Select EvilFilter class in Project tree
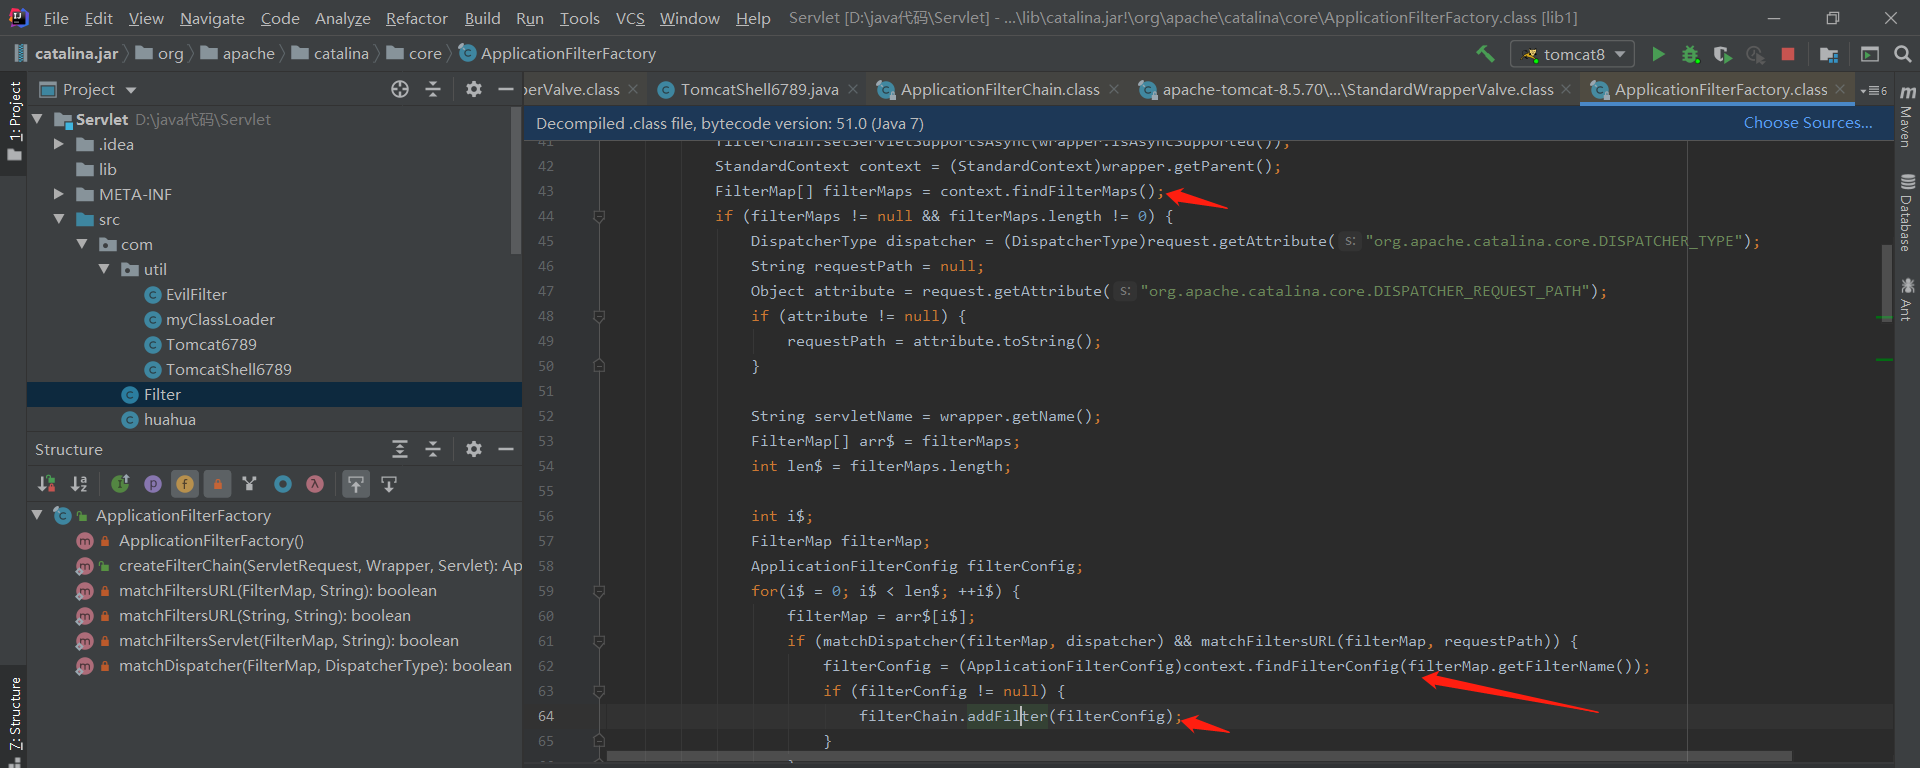The image size is (1920, 768). (x=196, y=294)
